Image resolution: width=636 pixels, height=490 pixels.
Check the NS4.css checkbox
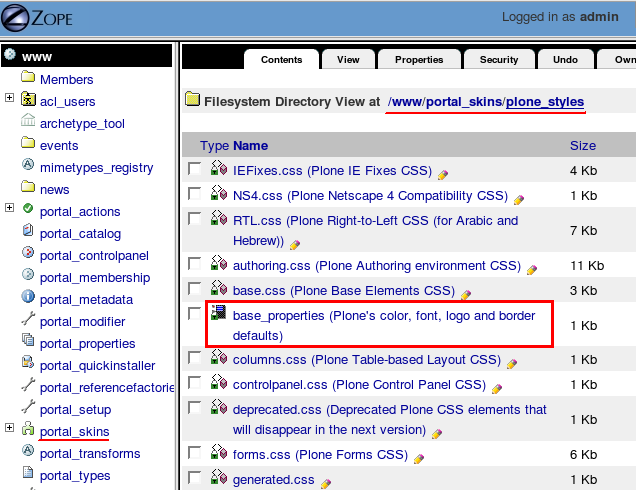point(194,193)
